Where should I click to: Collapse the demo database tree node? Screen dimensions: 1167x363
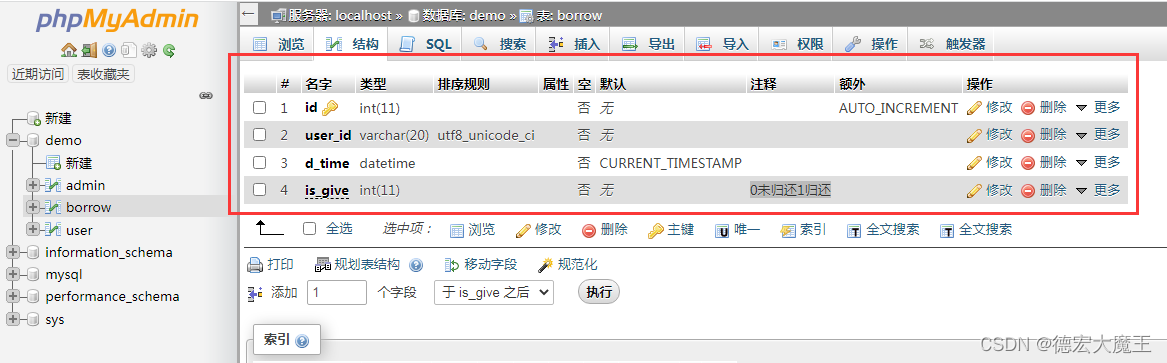(x=12, y=141)
